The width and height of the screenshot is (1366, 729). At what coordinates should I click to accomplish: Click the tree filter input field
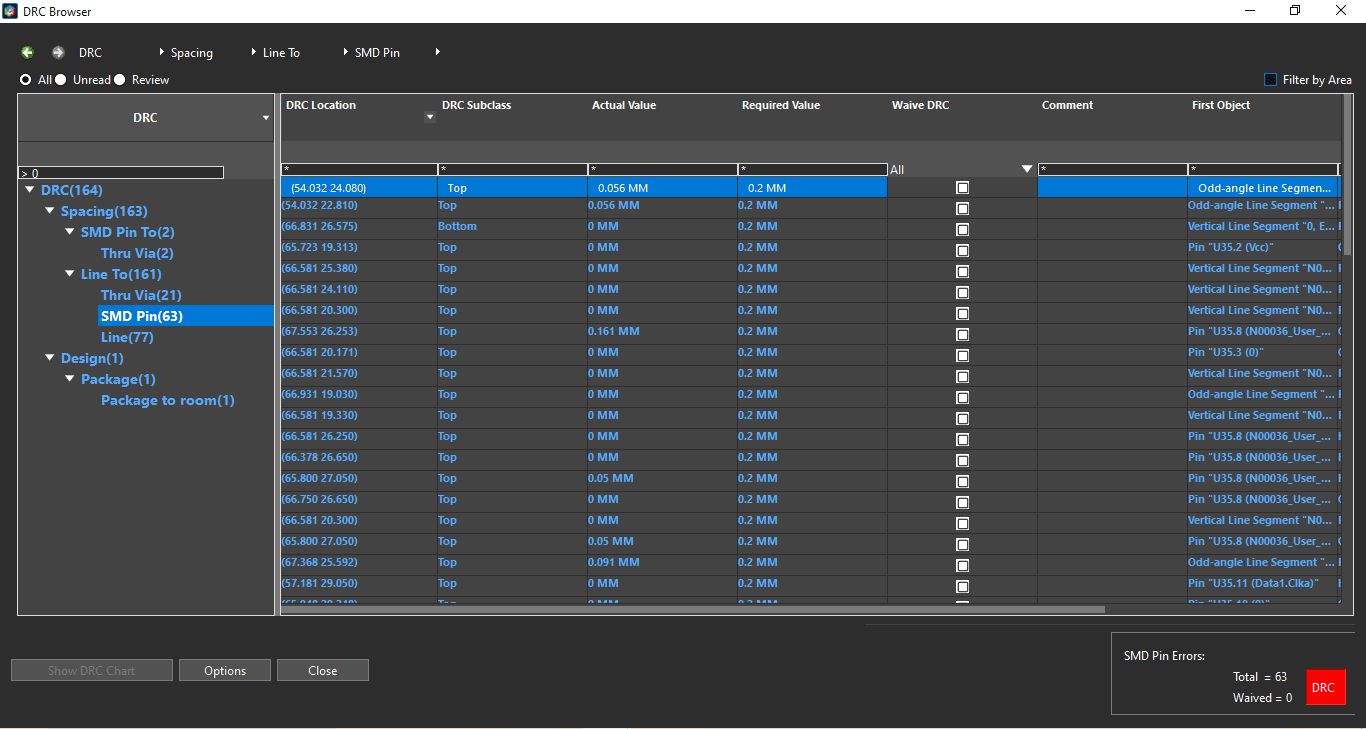tap(121, 173)
